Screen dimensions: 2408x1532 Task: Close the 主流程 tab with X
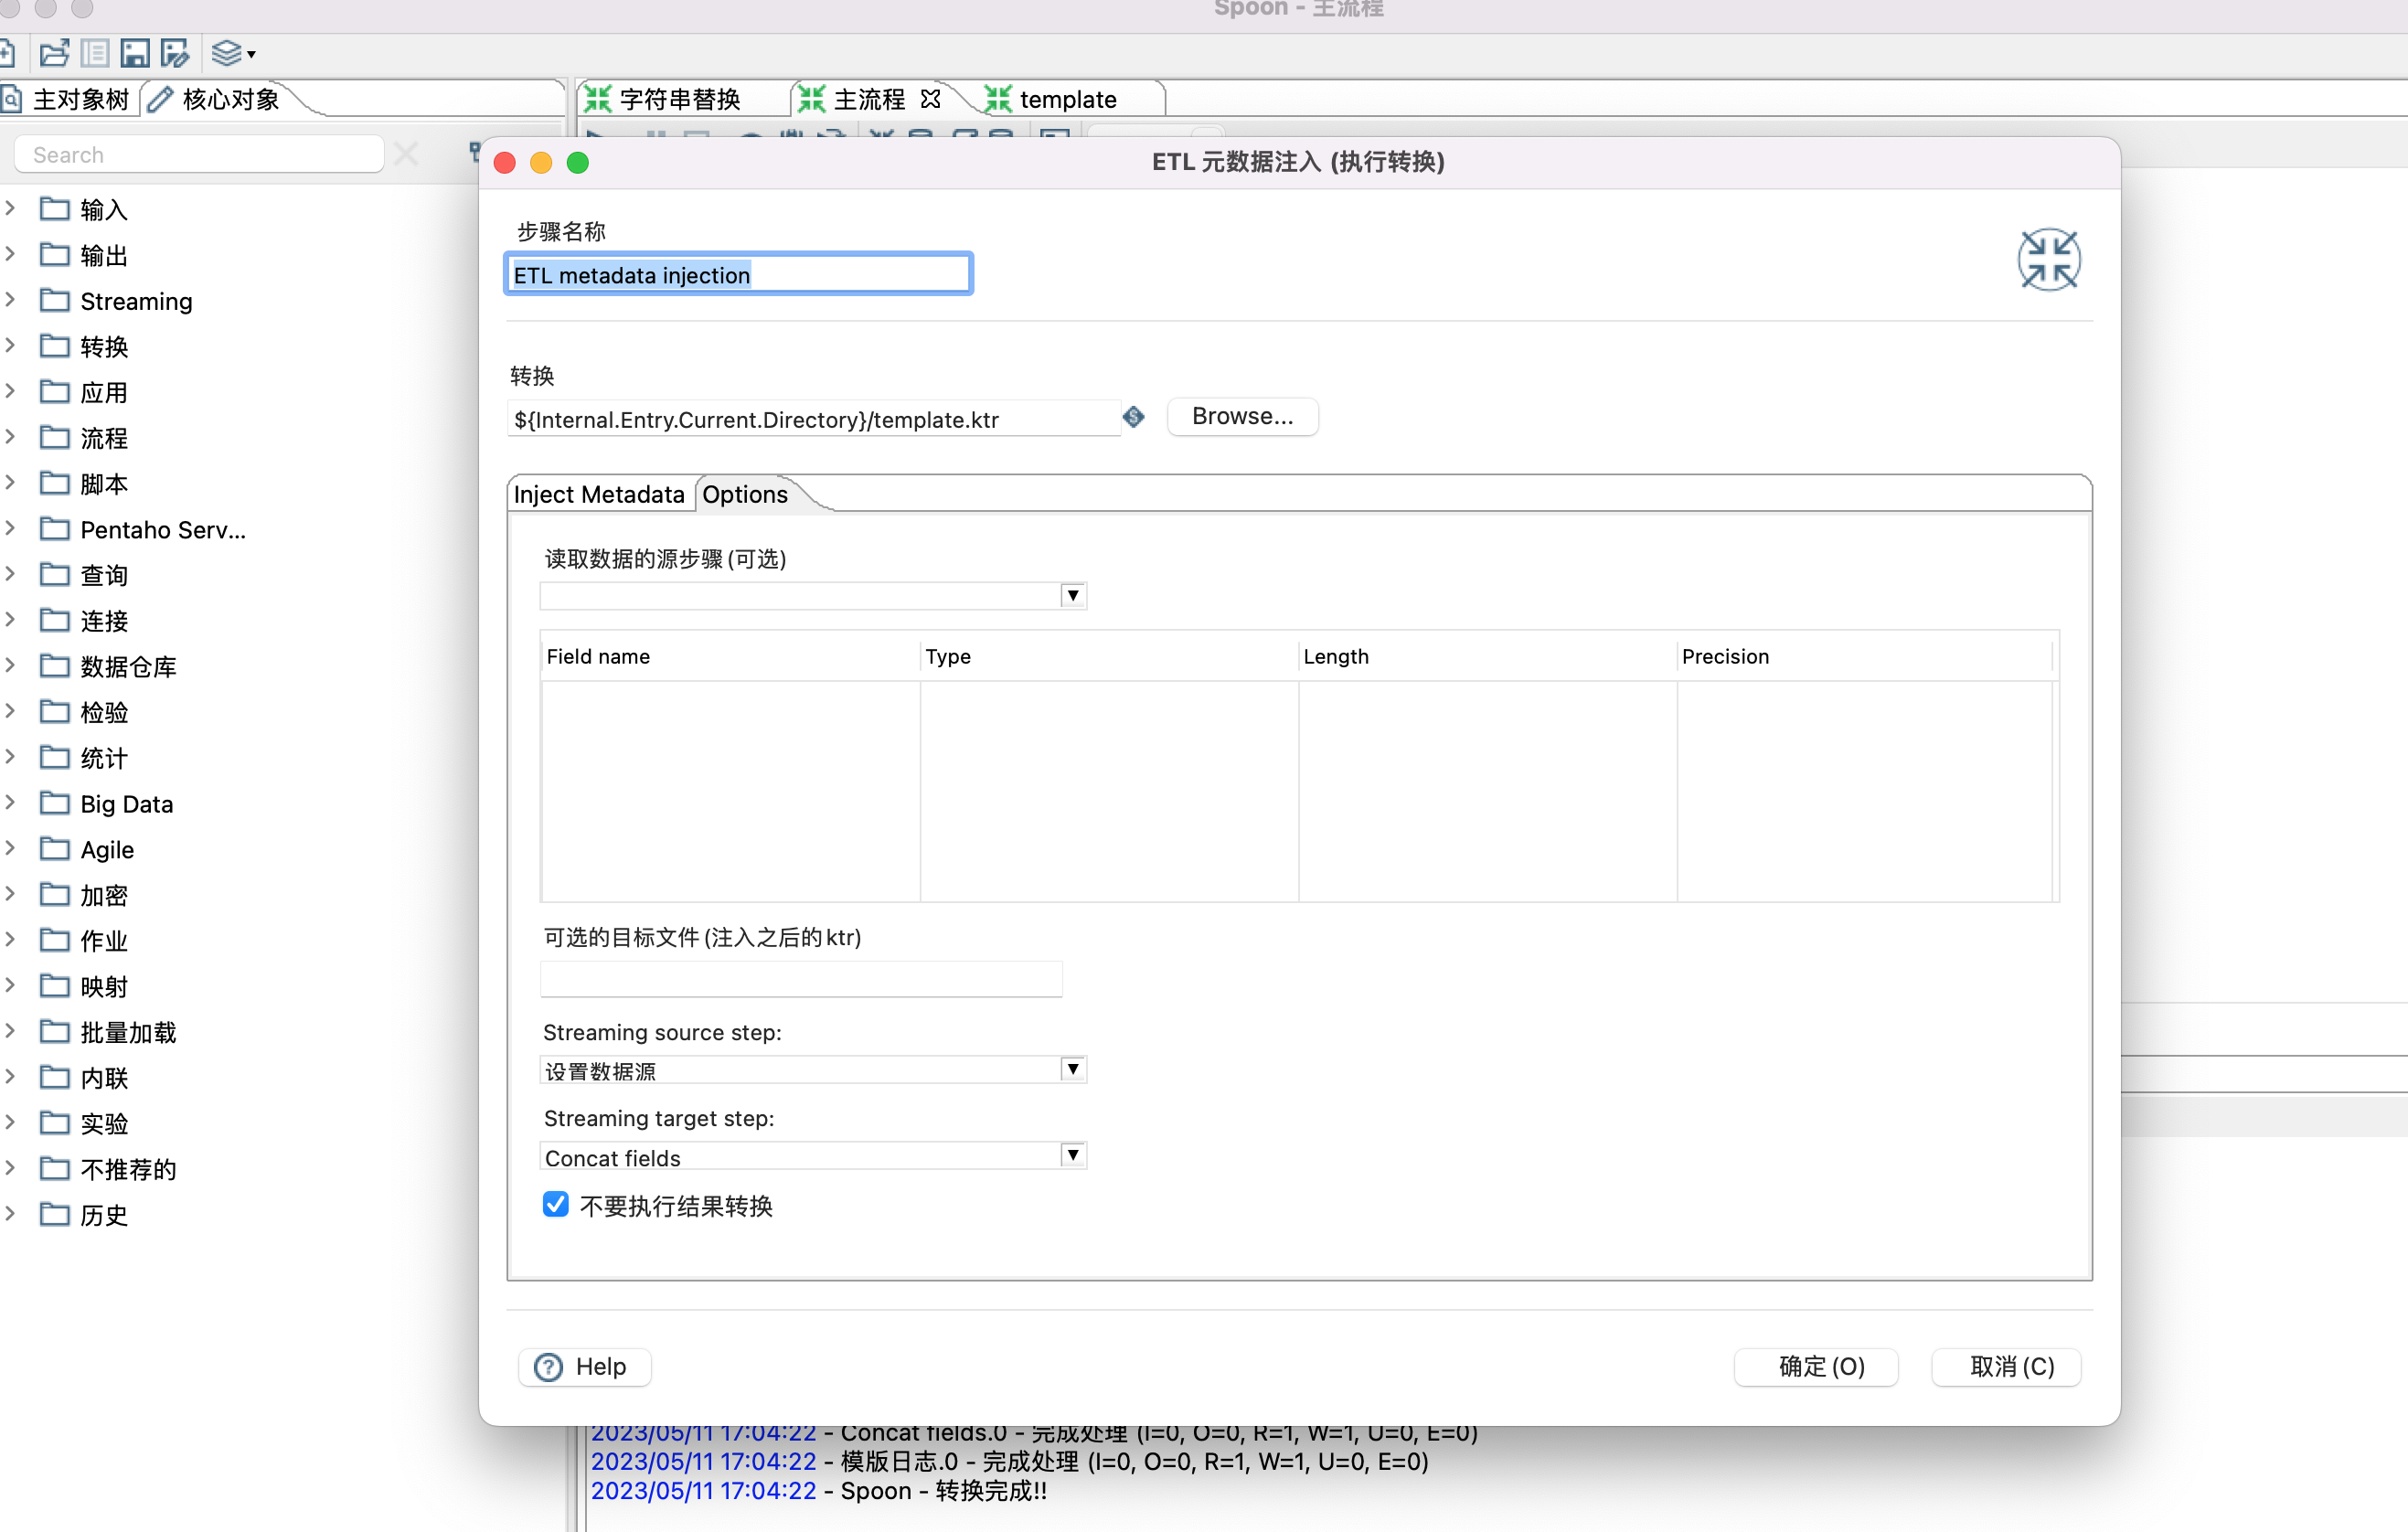point(930,99)
